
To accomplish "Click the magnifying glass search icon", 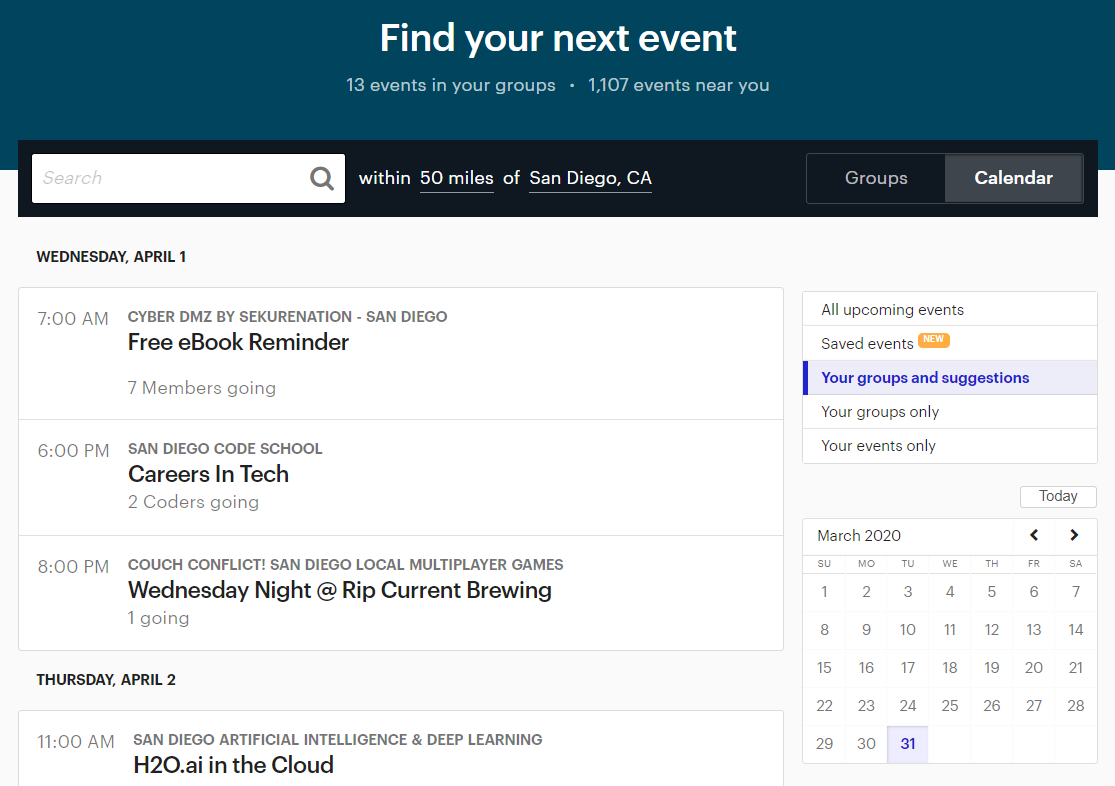I will [321, 178].
